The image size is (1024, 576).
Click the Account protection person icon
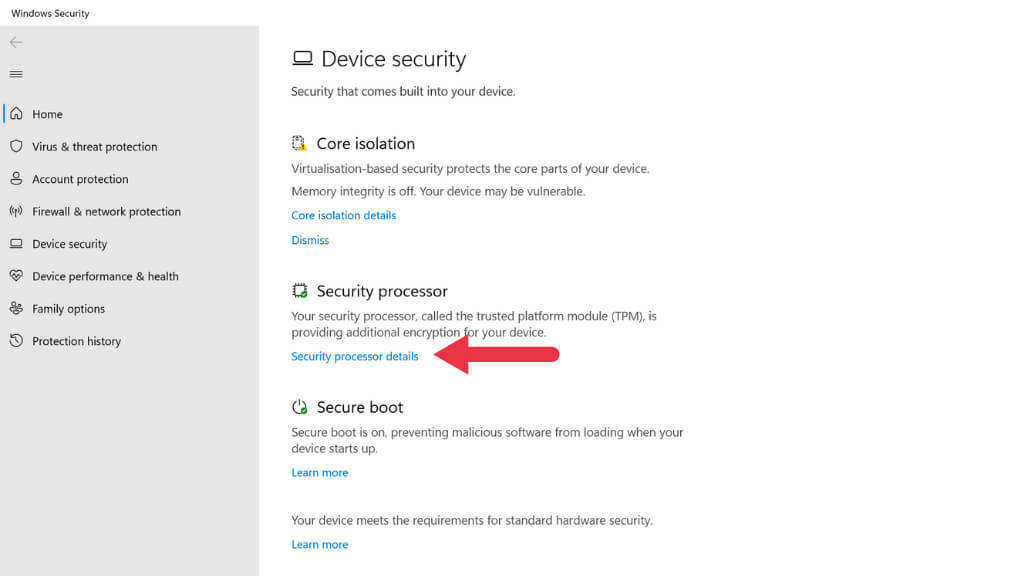(x=16, y=179)
